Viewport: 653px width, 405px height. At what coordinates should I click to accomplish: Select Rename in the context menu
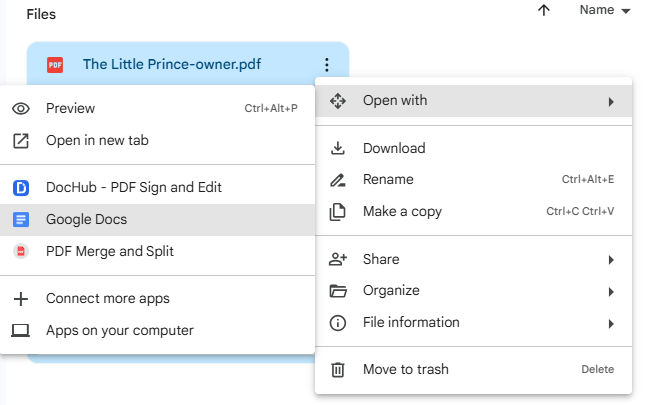(474, 180)
